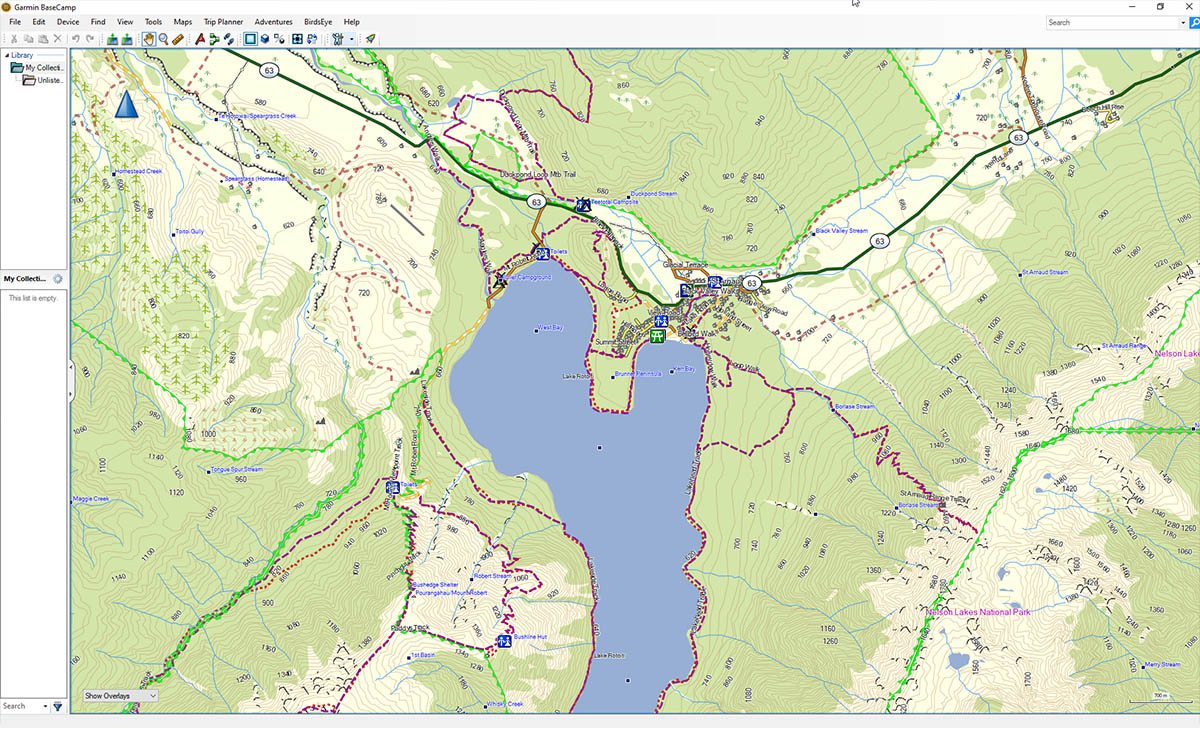
Task: Click the activity profile hiker icon
Action: [x=338, y=39]
